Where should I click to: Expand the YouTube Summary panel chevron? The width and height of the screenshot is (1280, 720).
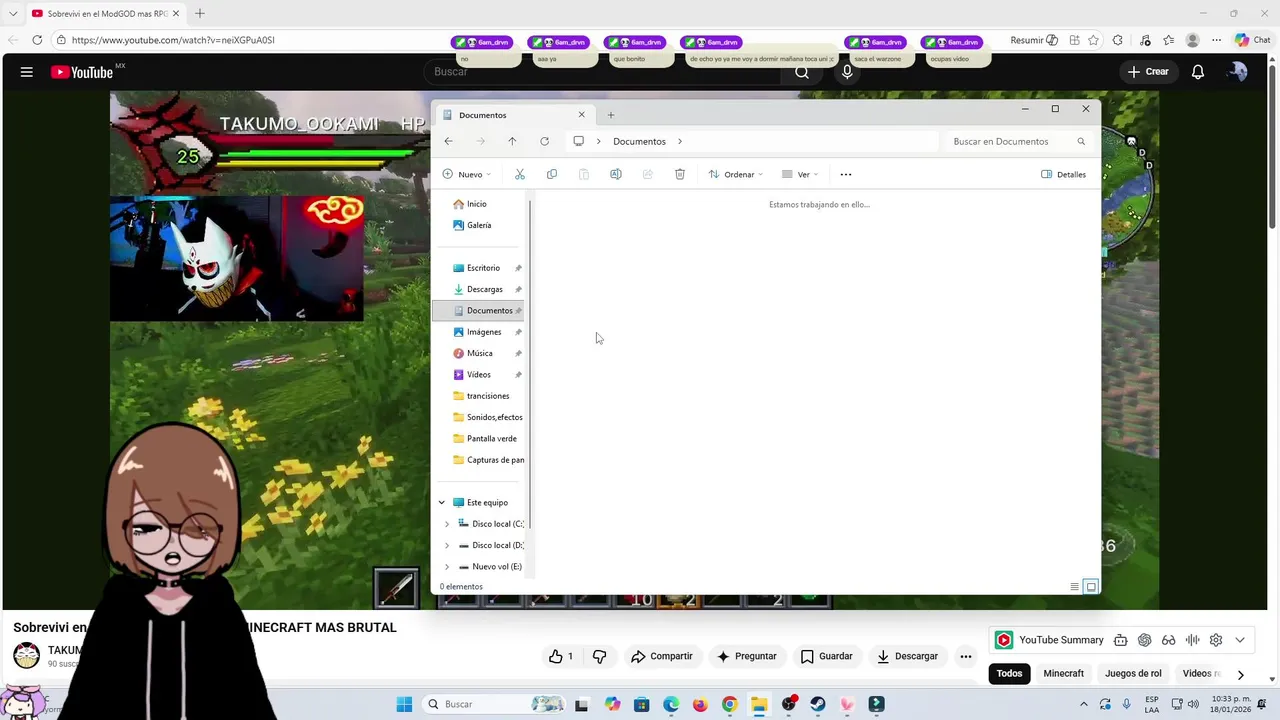[1240, 640]
